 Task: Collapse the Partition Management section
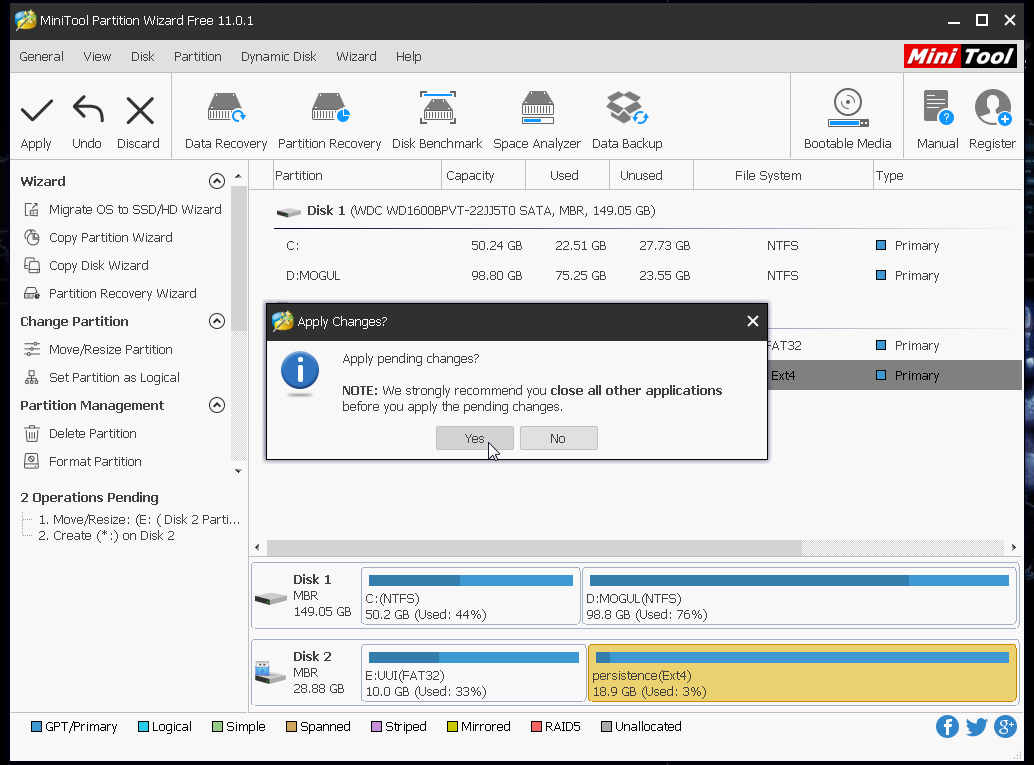217,405
